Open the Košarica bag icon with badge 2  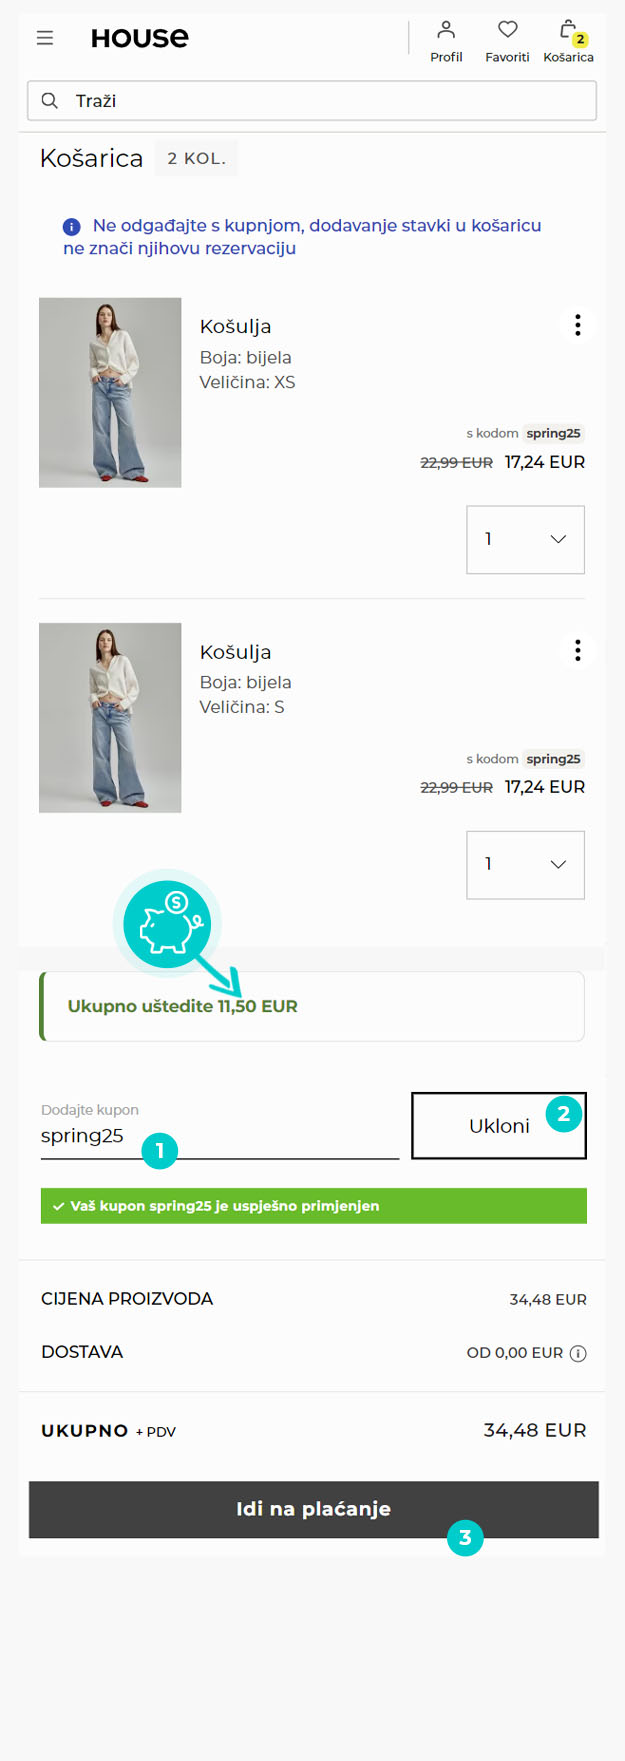pyautogui.click(x=568, y=36)
